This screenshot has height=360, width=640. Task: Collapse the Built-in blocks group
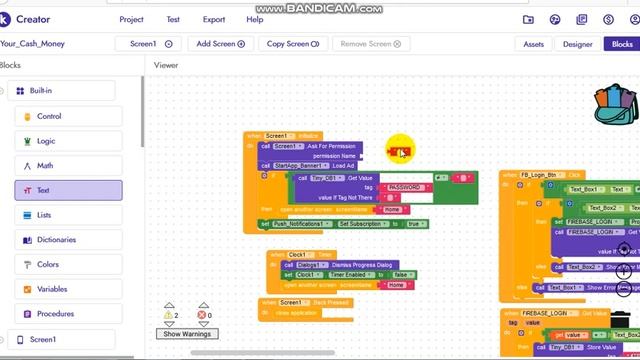pyautogui.click(x=2, y=91)
